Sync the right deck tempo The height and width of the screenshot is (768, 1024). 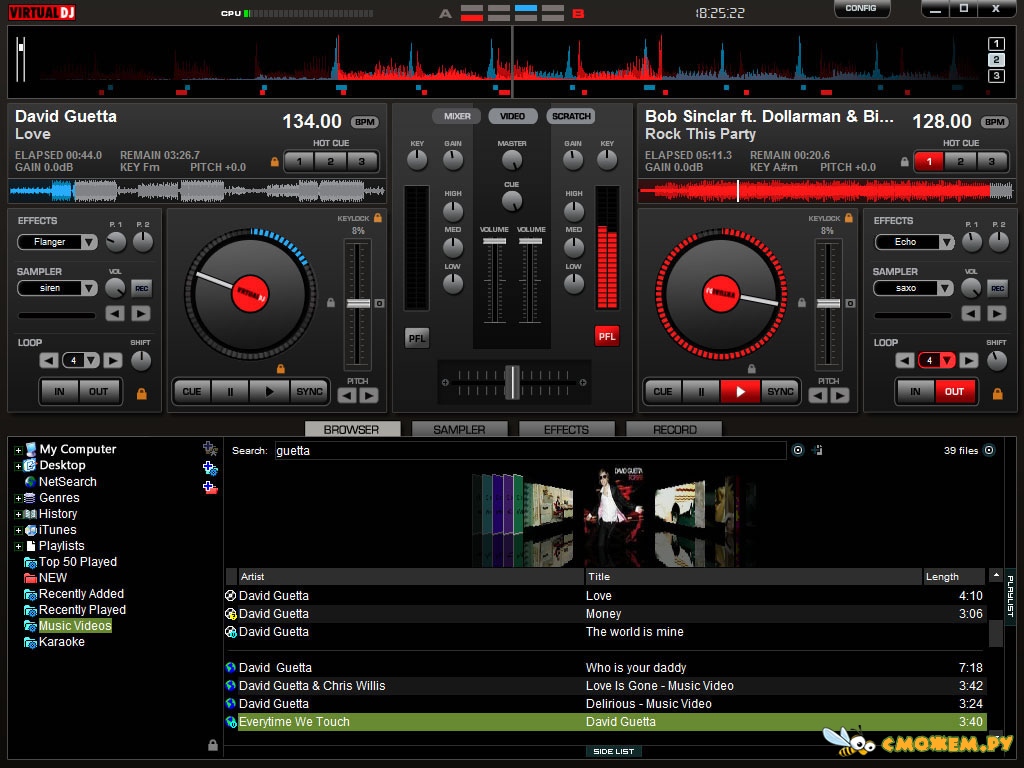coord(780,392)
